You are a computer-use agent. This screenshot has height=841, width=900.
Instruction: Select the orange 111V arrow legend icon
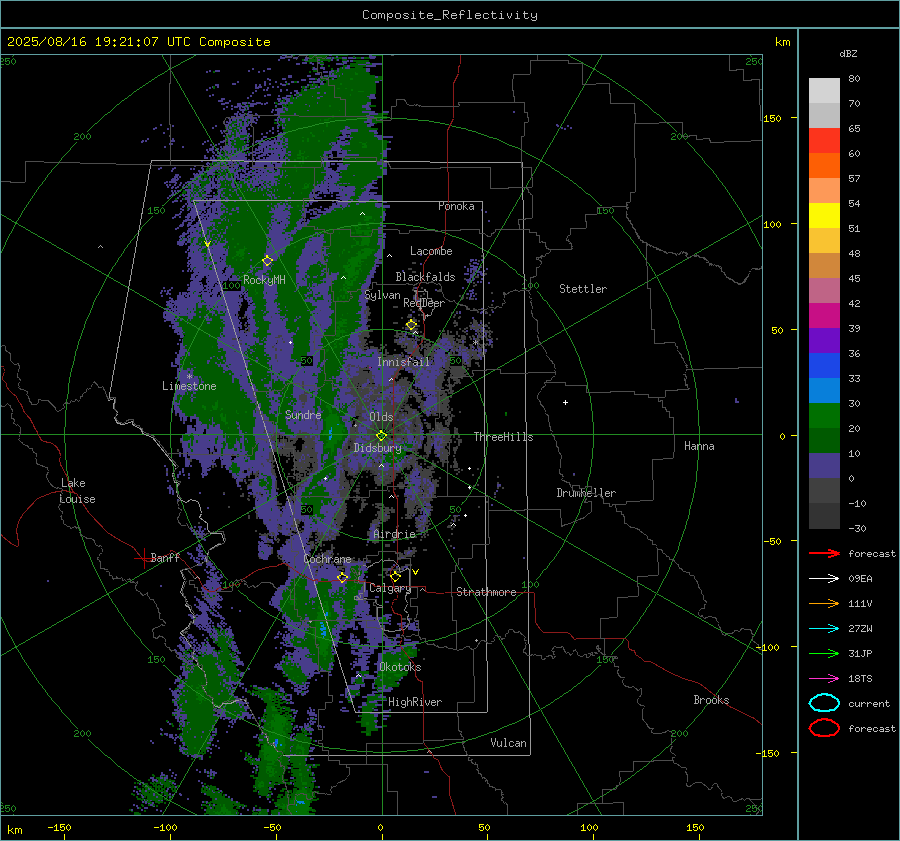[824, 603]
